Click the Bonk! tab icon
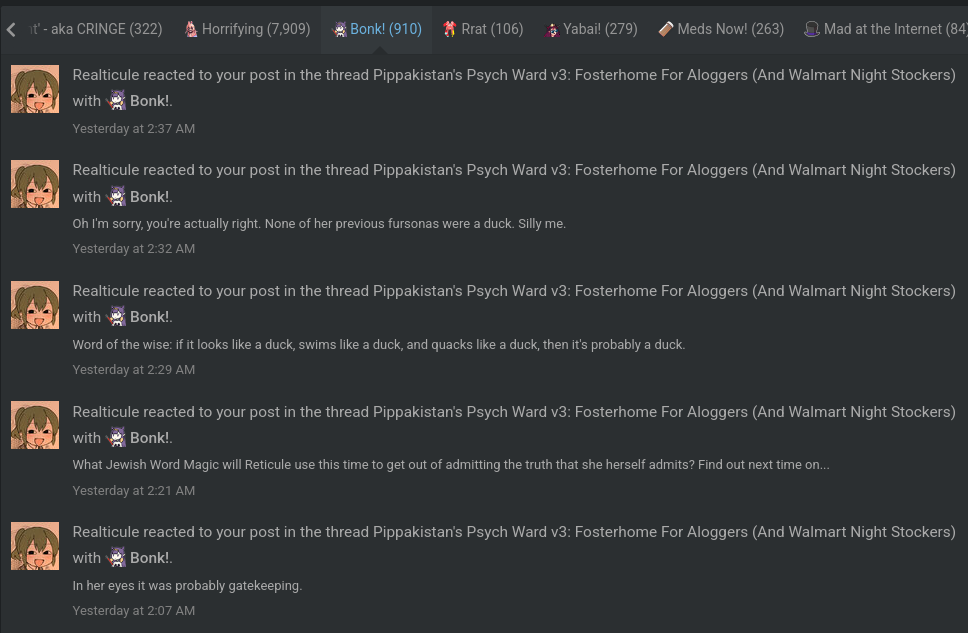This screenshot has height=633, width=968. (x=340, y=29)
